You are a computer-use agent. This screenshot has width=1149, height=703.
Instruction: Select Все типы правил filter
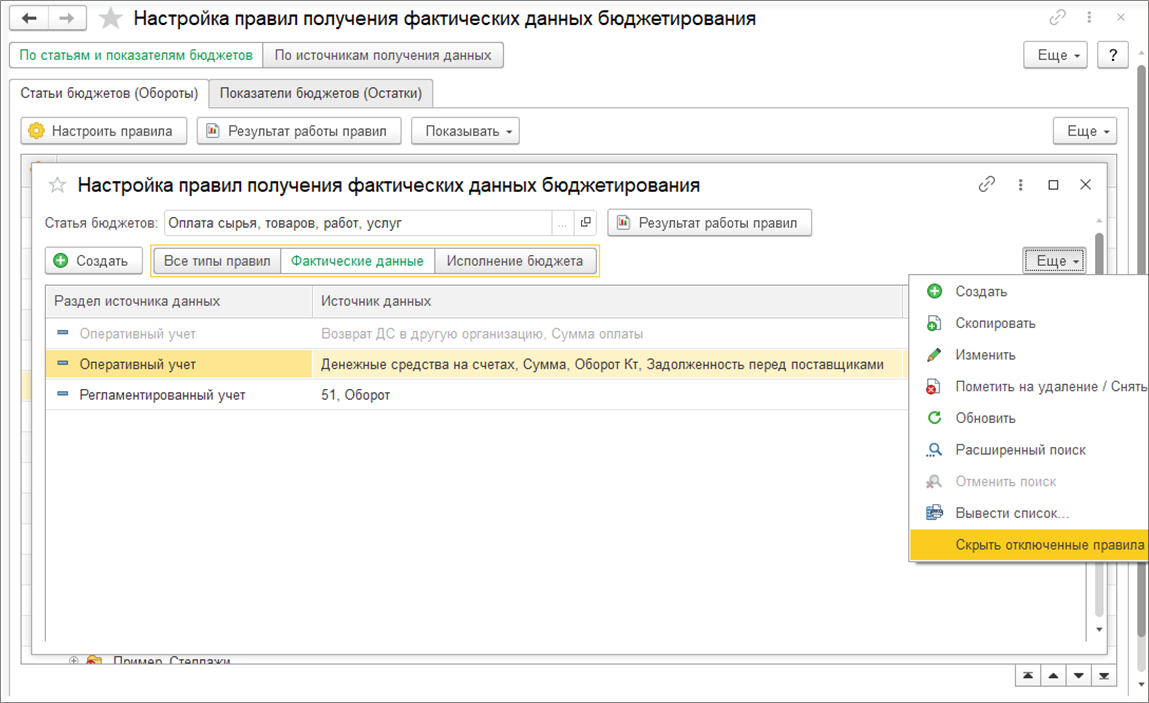[x=217, y=261]
